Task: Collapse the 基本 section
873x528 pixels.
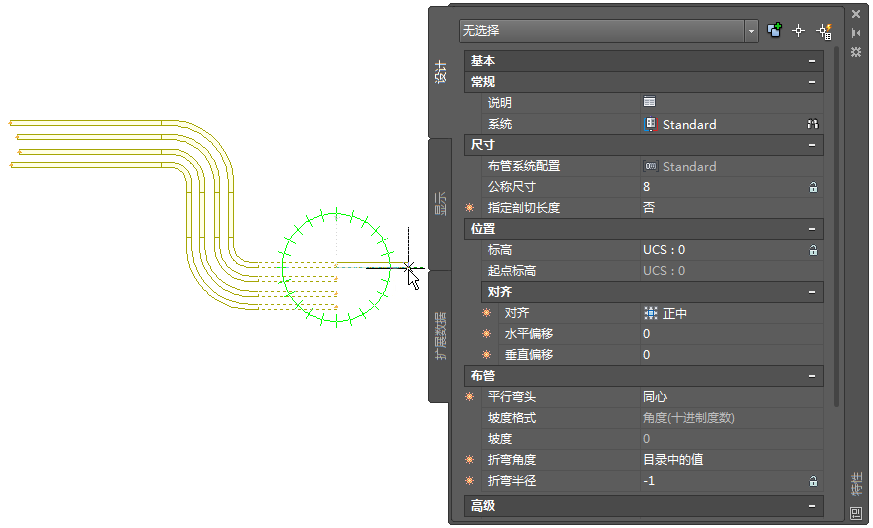Action: pyautogui.click(x=812, y=61)
